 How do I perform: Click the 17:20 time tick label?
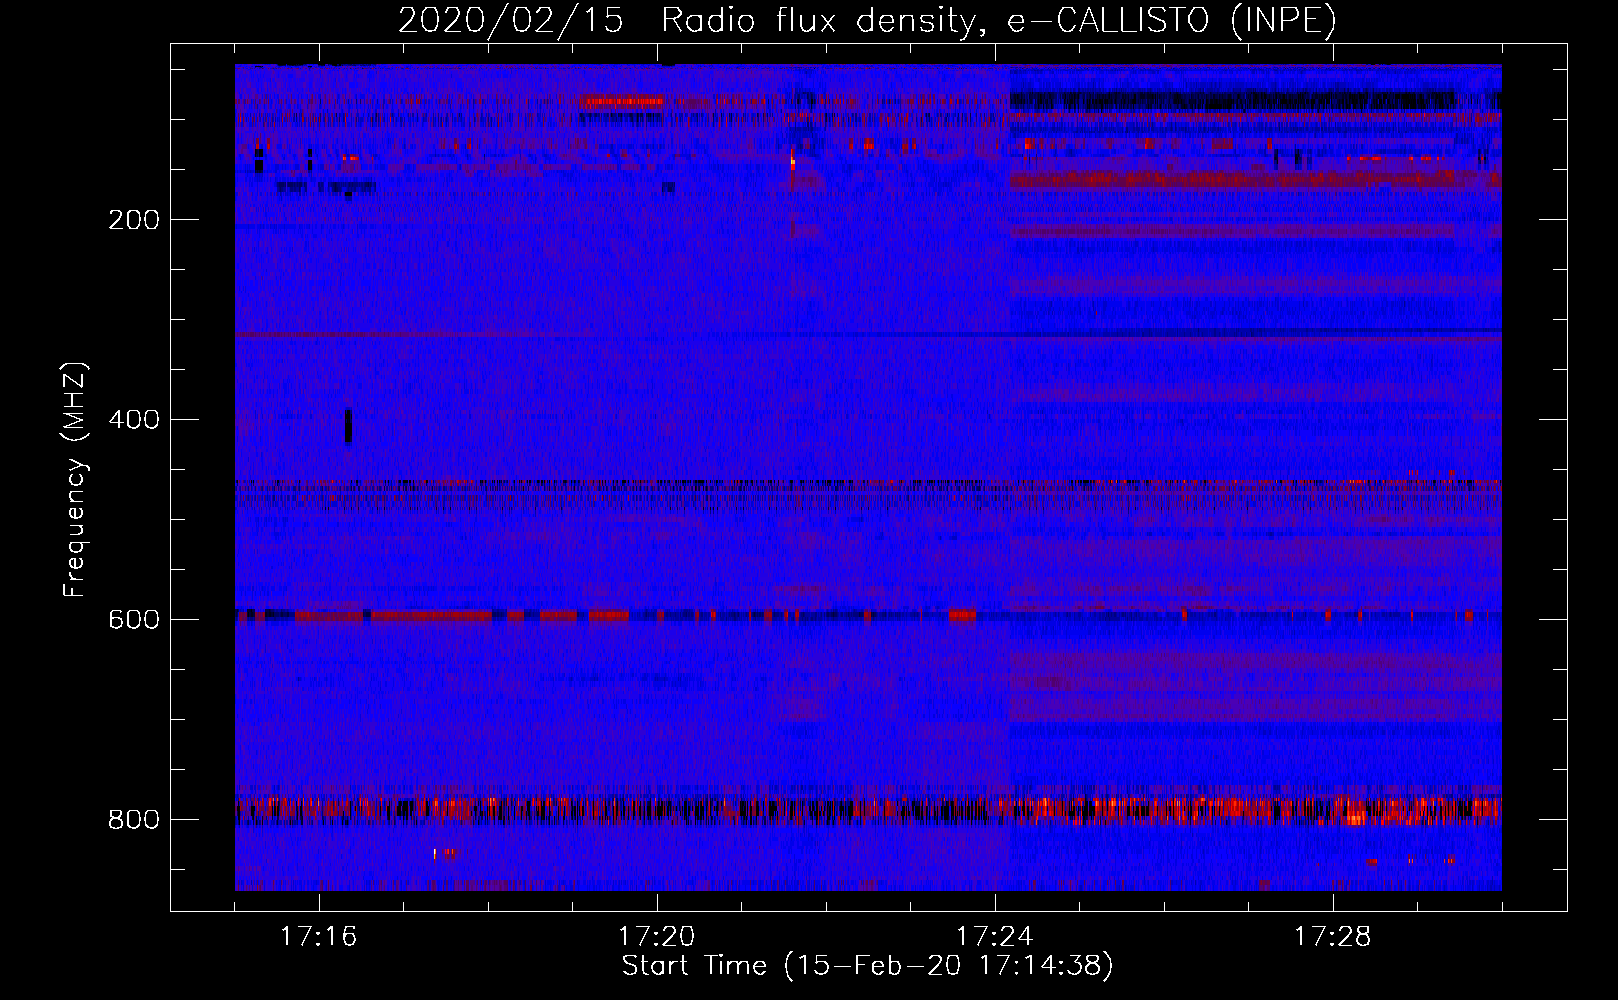[x=657, y=937]
